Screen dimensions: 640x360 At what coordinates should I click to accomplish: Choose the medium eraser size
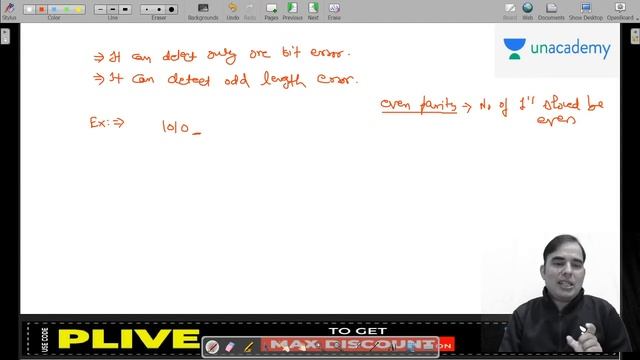pos(159,9)
